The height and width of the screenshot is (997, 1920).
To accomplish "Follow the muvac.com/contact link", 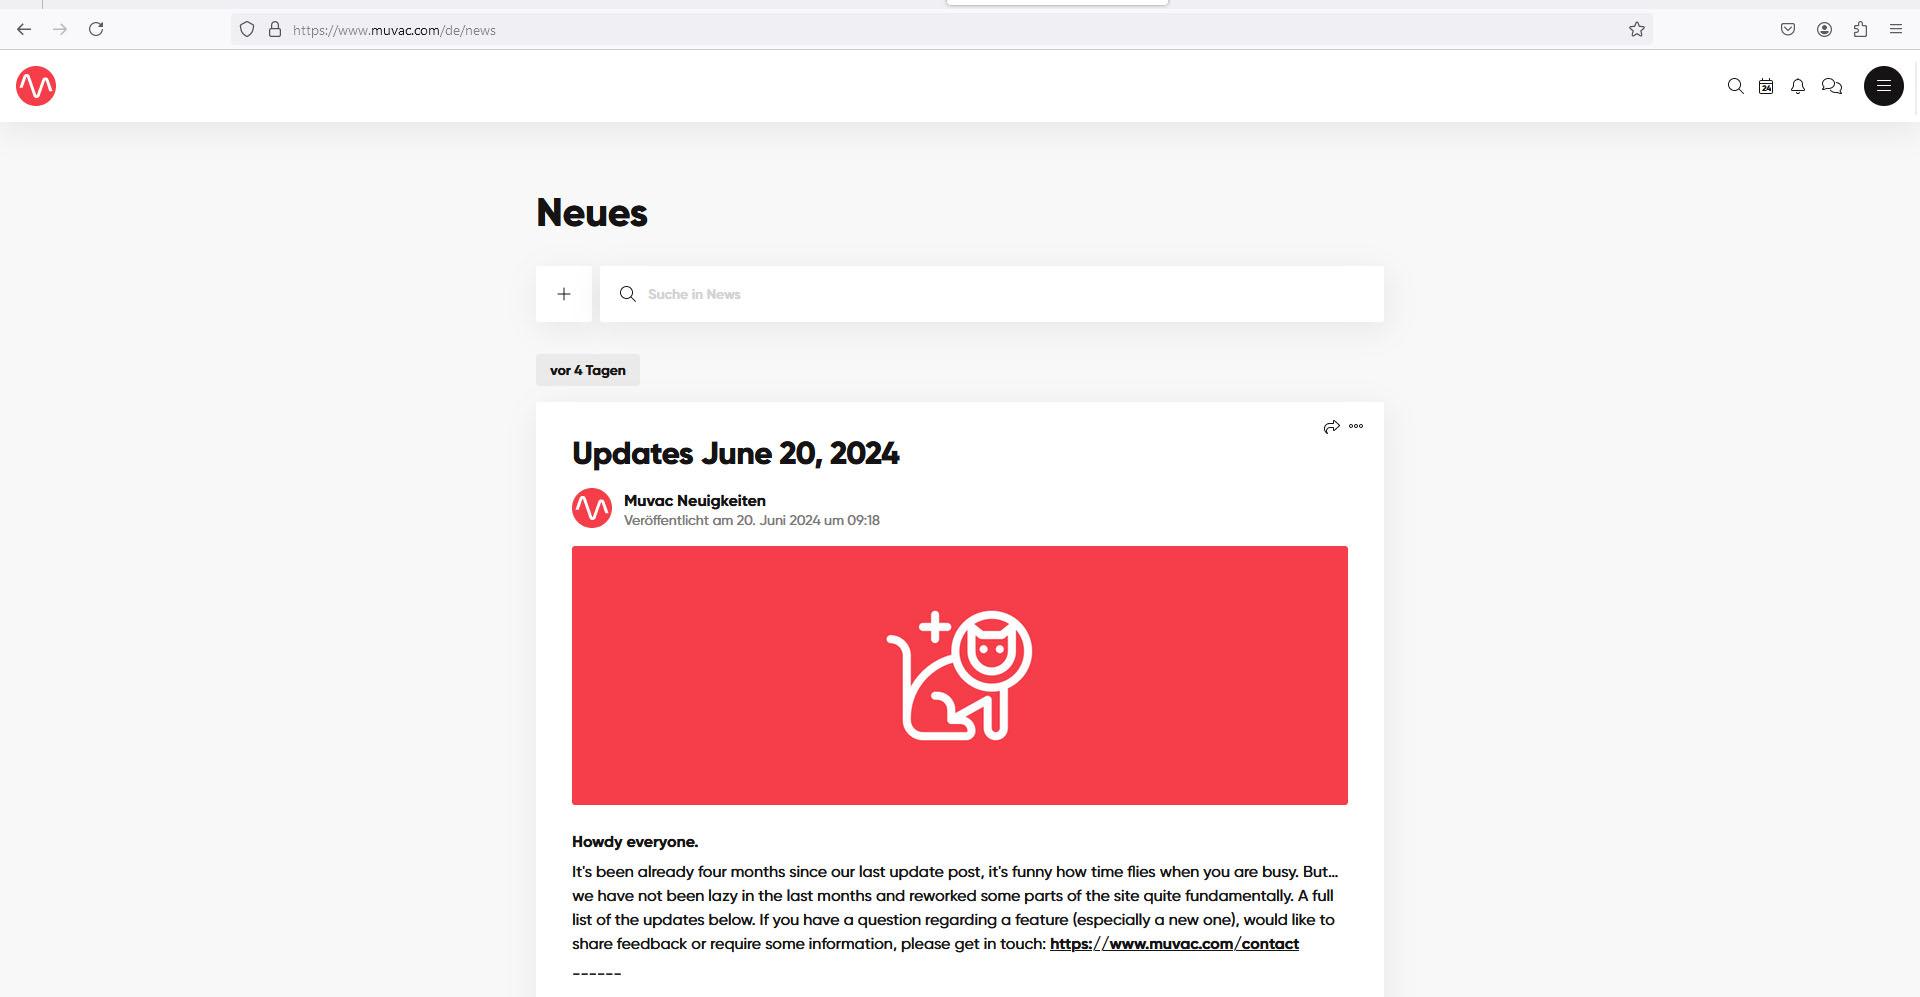I will 1174,943.
